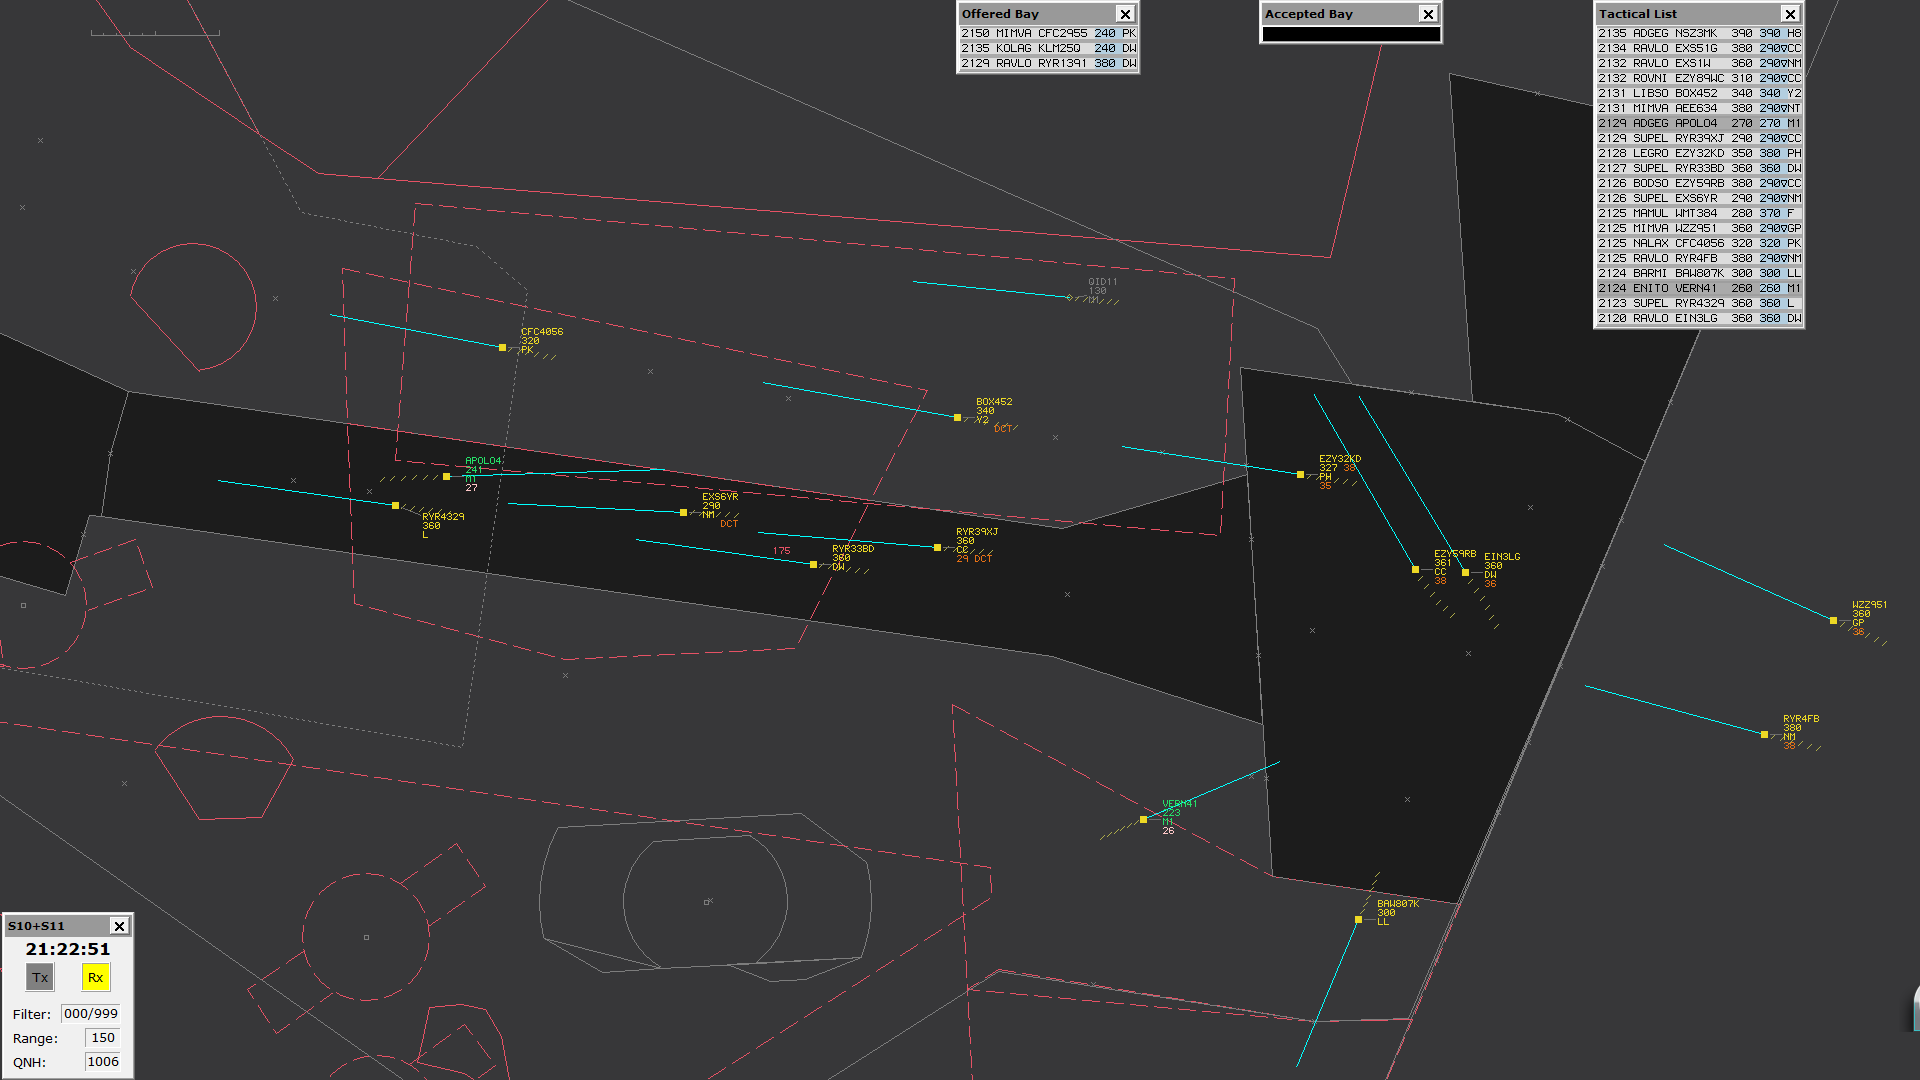Click the black Accepted Bay bar
1920x1080 pixels.
[x=1350, y=34]
